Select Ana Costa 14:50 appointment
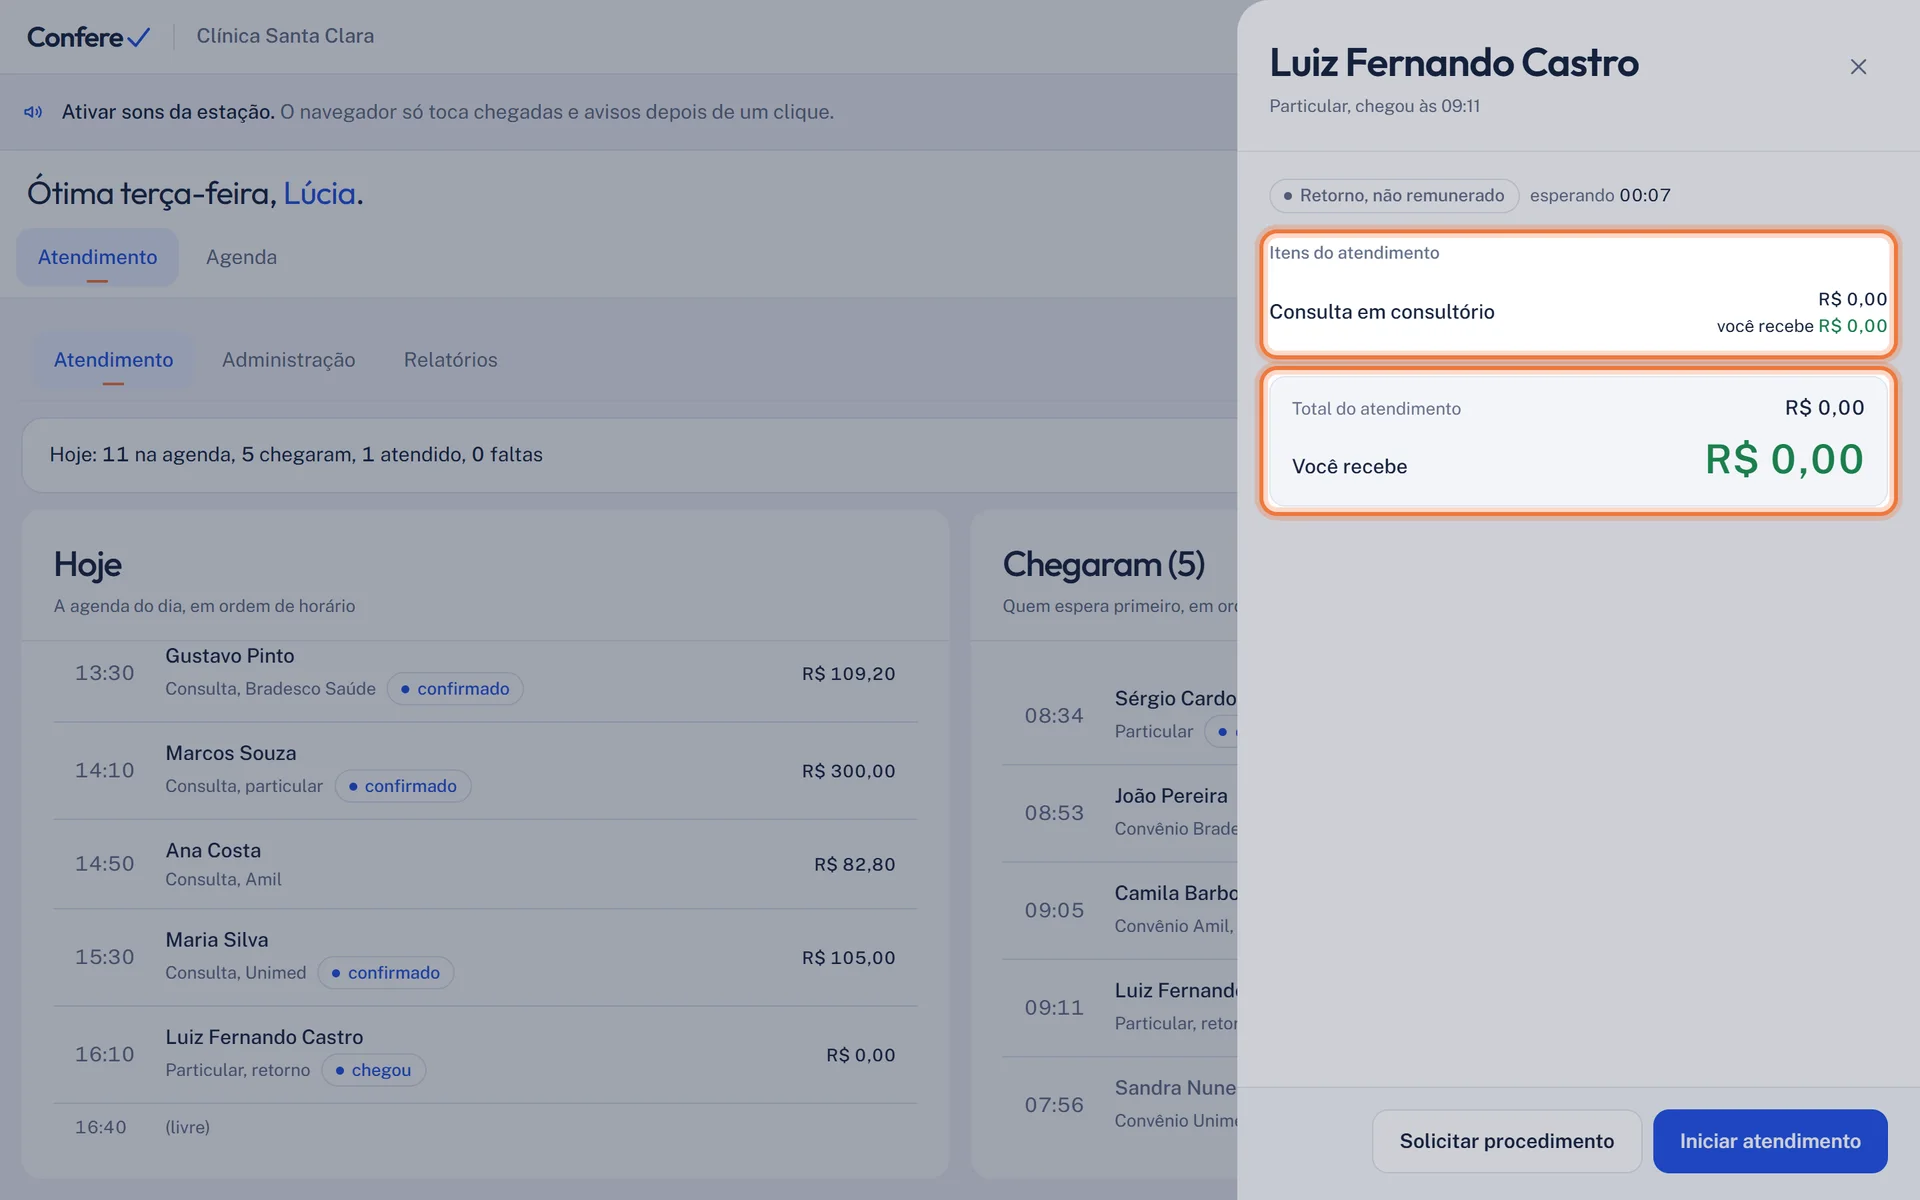Image resolution: width=1920 pixels, height=1200 pixels. point(485,864)
